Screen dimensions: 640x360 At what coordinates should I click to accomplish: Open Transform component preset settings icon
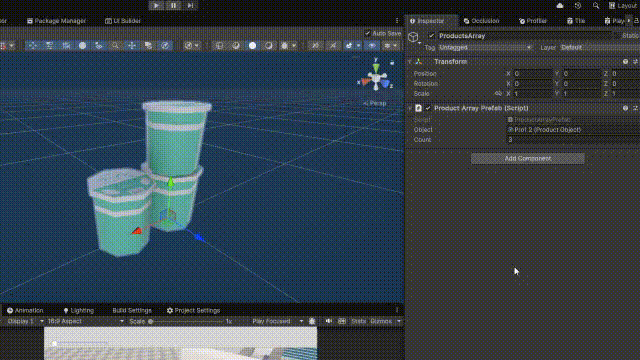coord(636,62)
